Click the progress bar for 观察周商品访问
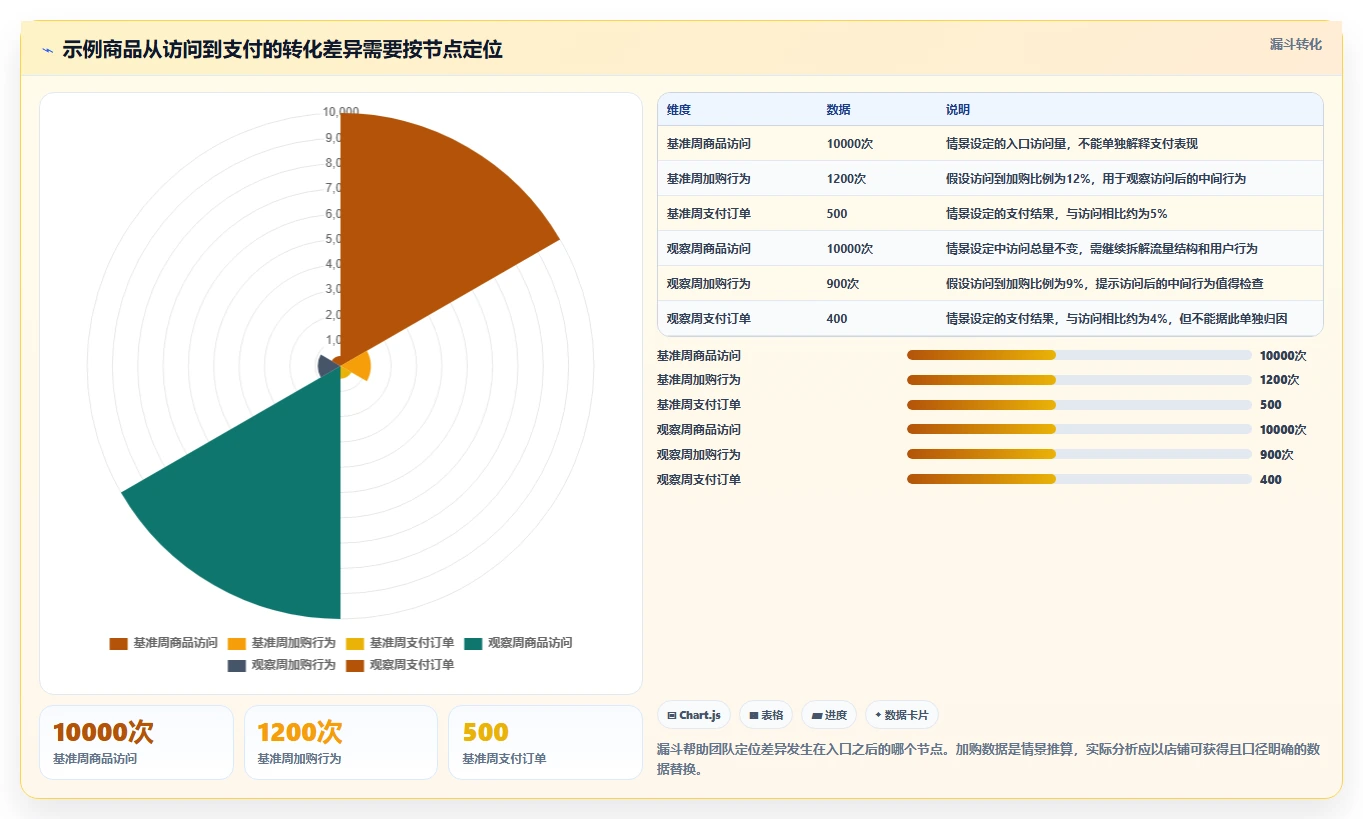 point(1079,430)
